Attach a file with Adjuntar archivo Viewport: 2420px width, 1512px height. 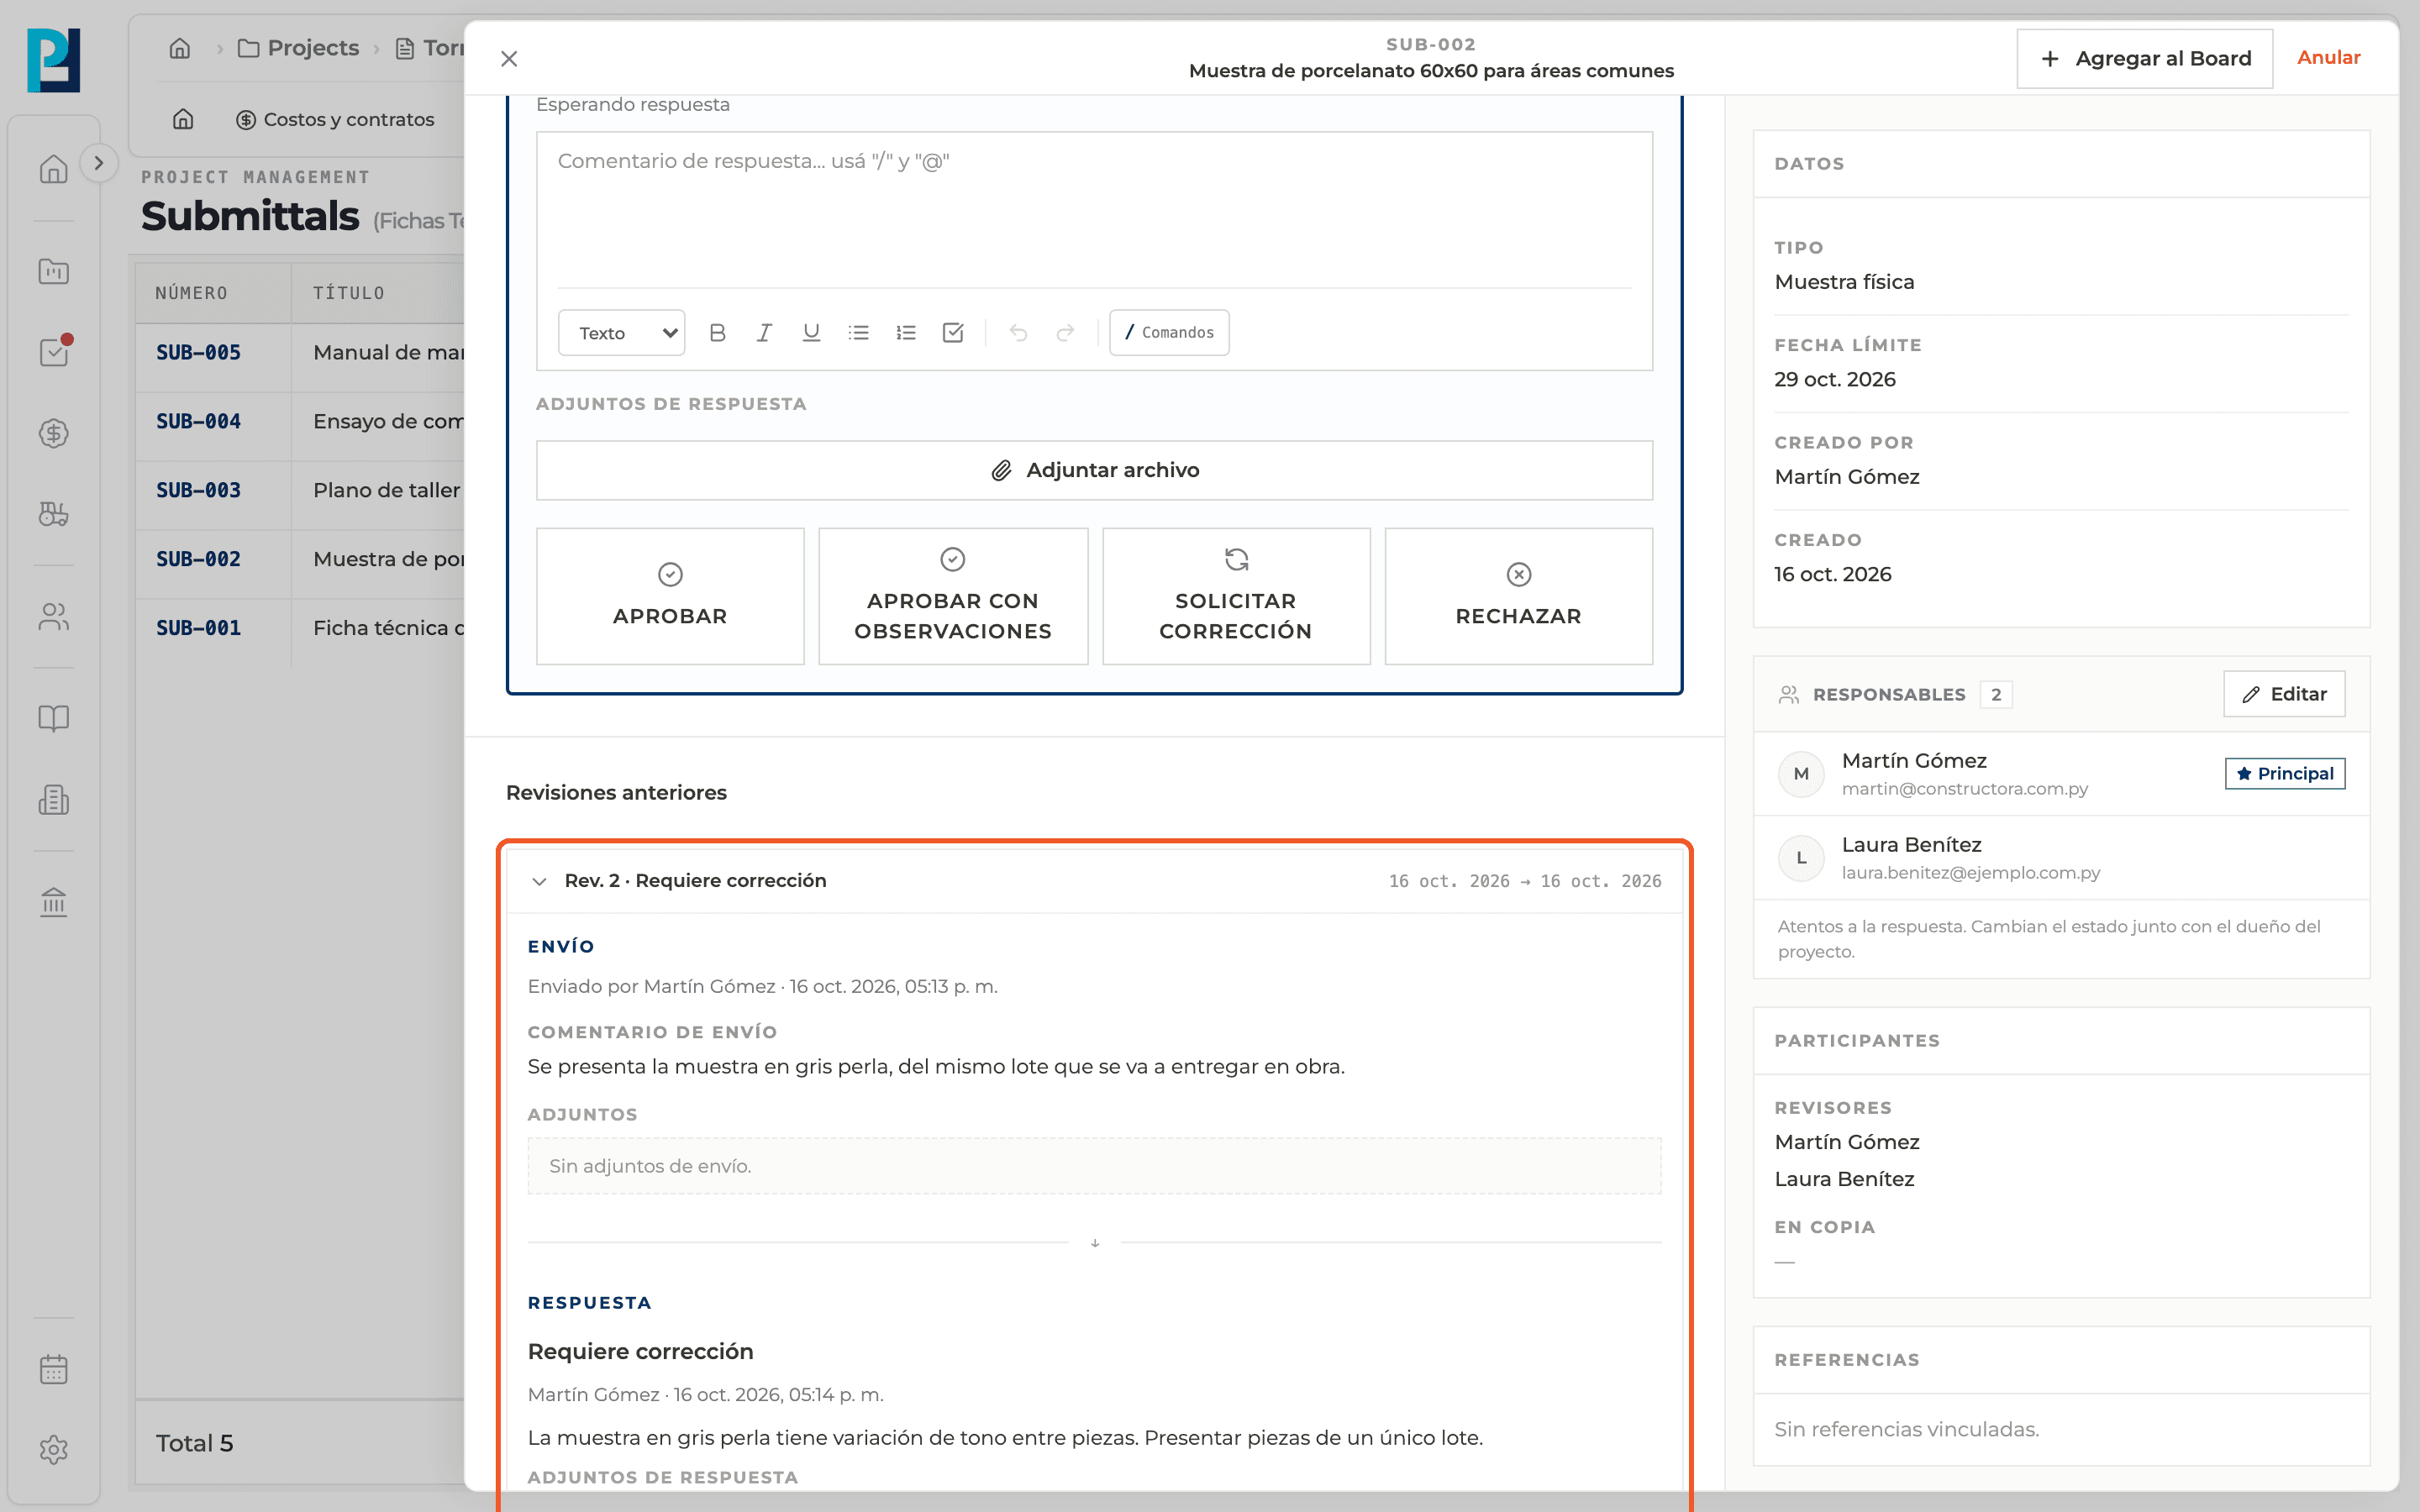1094,470
